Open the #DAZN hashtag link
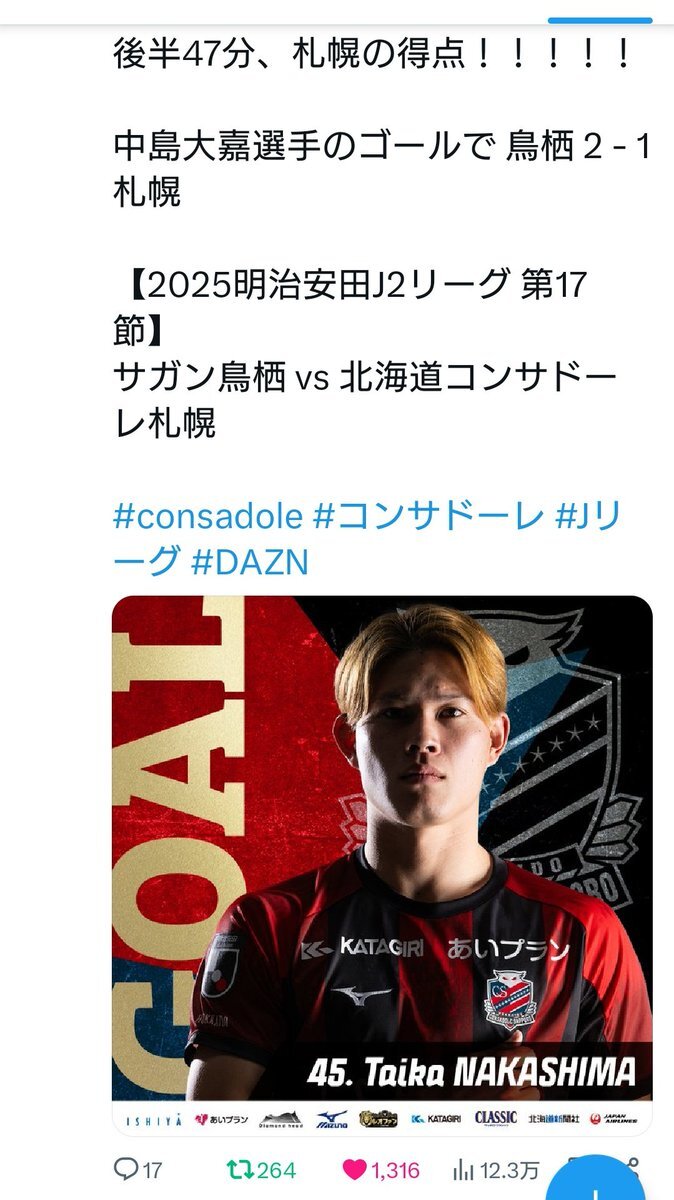Screen dimensions: 674x1200 [x=248, y=563]
